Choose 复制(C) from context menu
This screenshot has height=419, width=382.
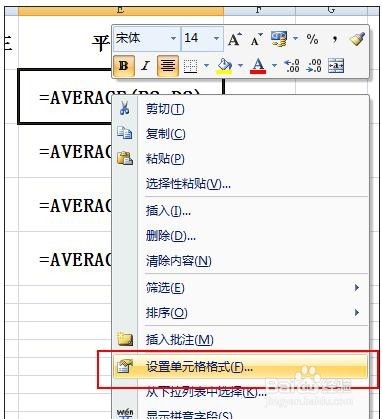241,134
